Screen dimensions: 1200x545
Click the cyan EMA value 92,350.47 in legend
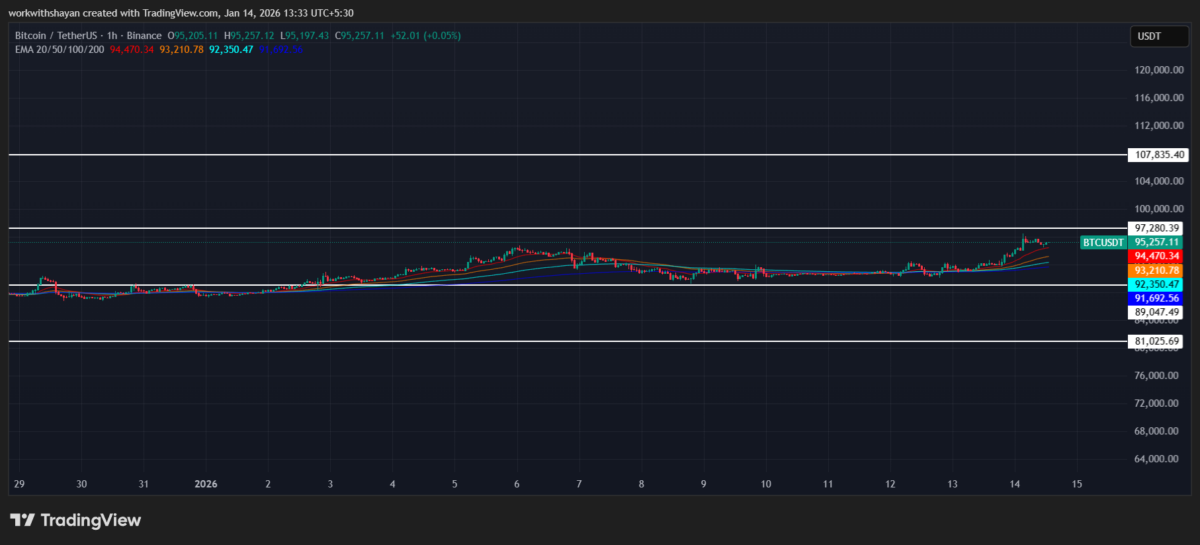coord(232,48)
